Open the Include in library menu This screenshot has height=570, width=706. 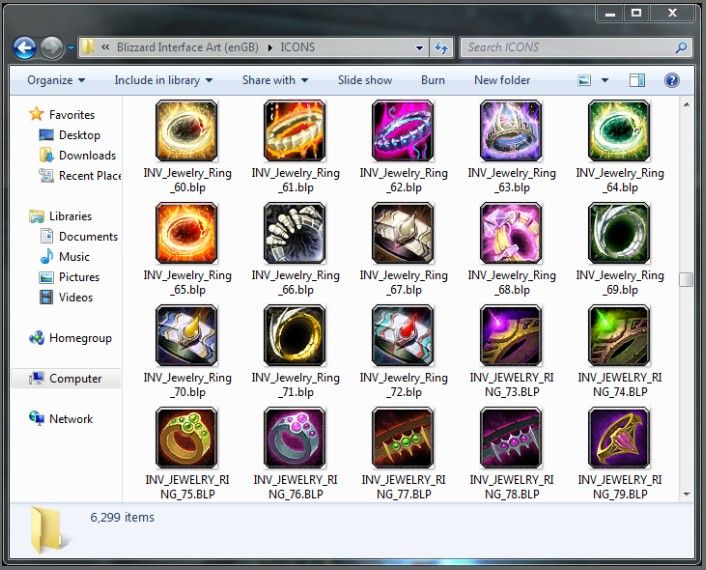pyautogui.click(x=163, y=80)
